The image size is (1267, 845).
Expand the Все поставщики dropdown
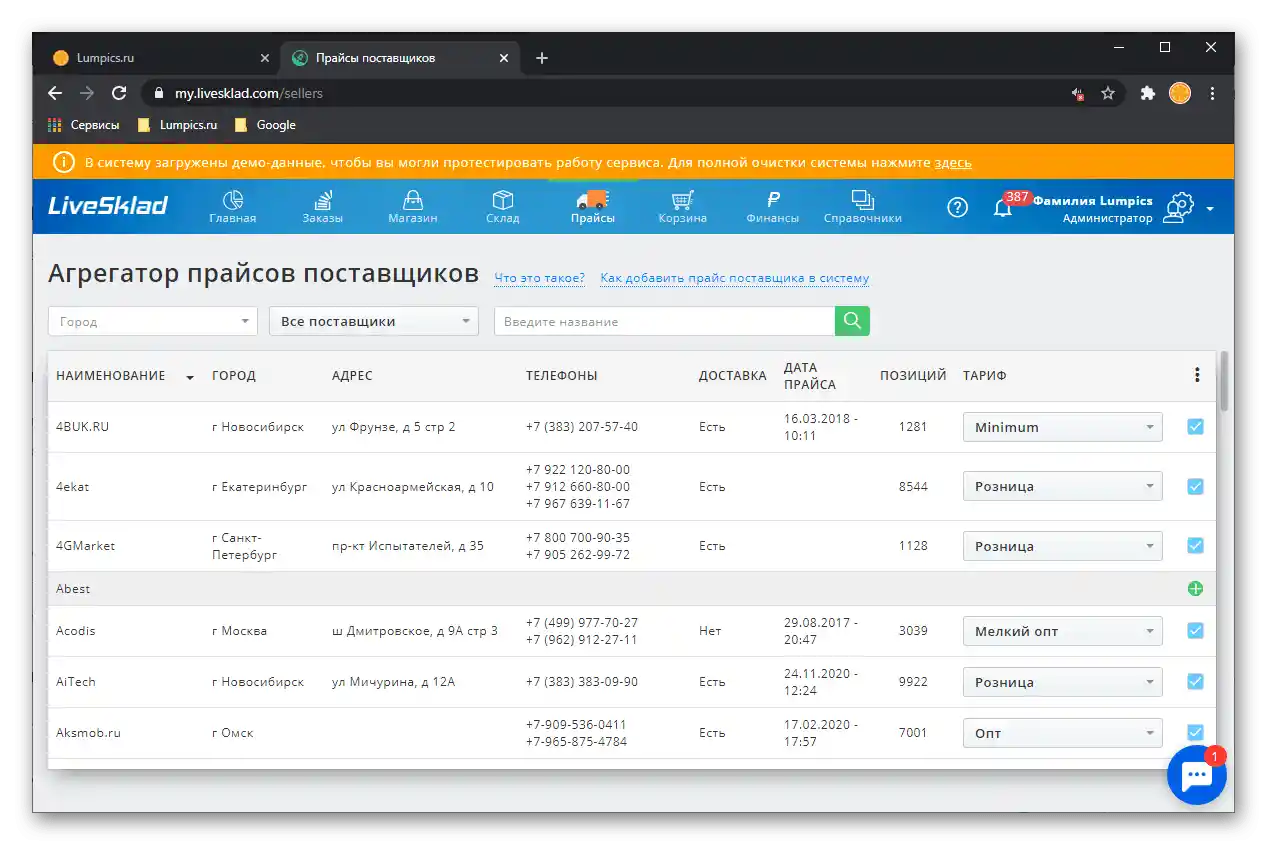click(x=373, y=321)
